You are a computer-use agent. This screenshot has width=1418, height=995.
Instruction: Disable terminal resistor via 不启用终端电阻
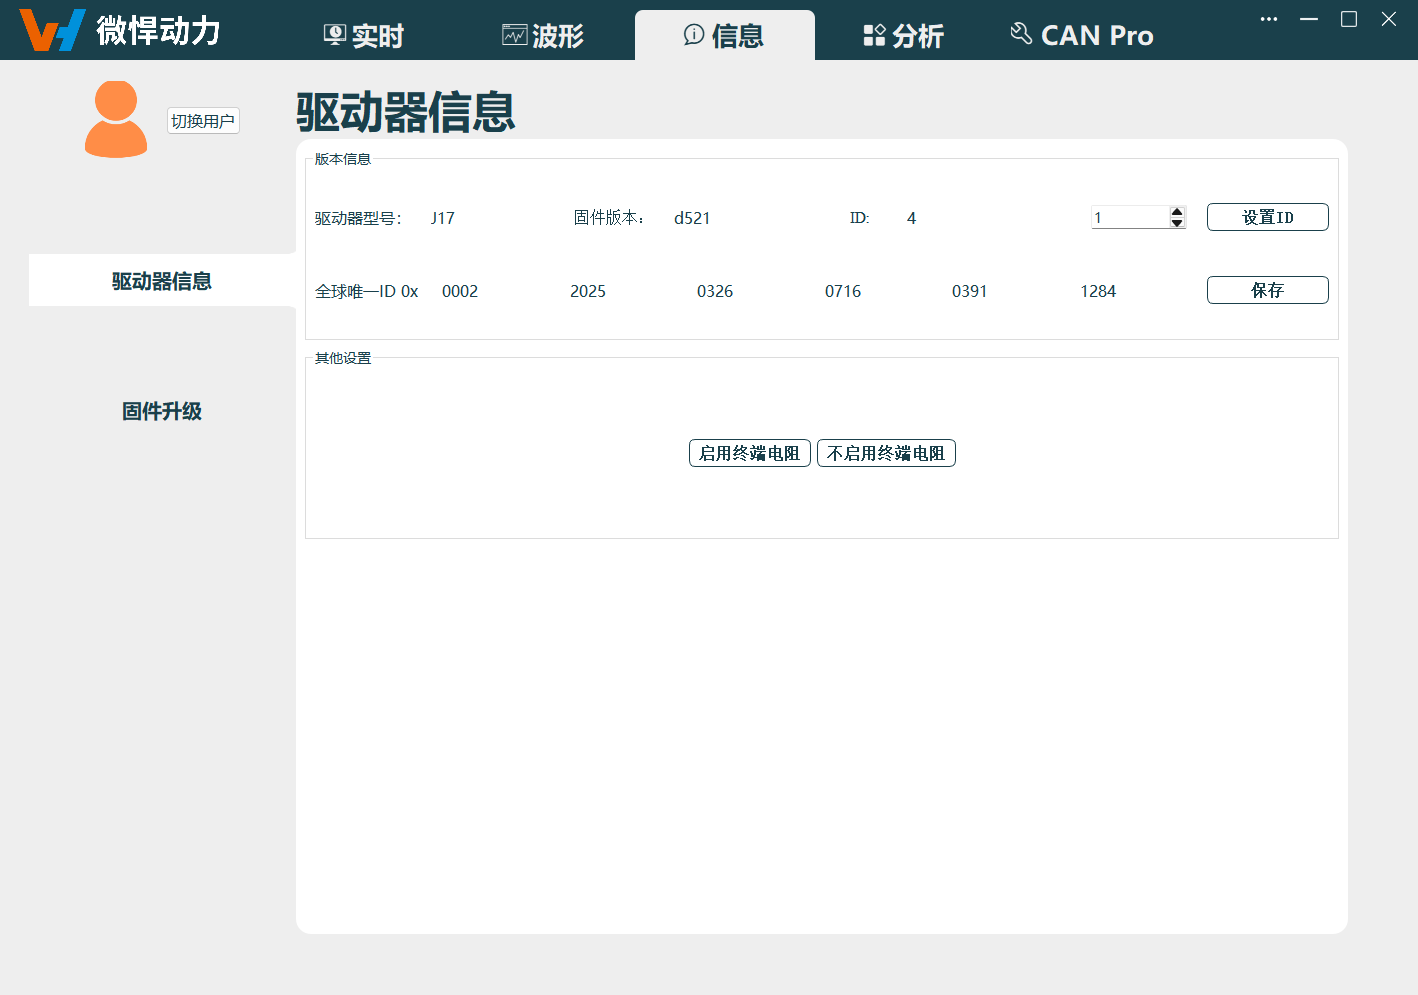pyautogui.click(x=886, y=452)
